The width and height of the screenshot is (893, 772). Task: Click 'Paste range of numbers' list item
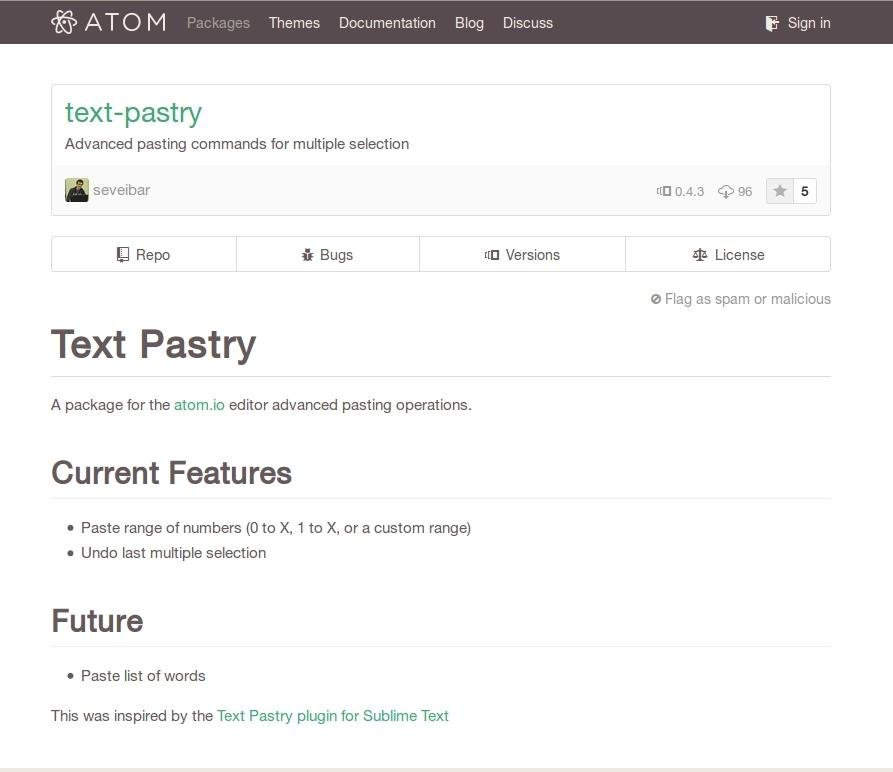[x=276, y=528]
